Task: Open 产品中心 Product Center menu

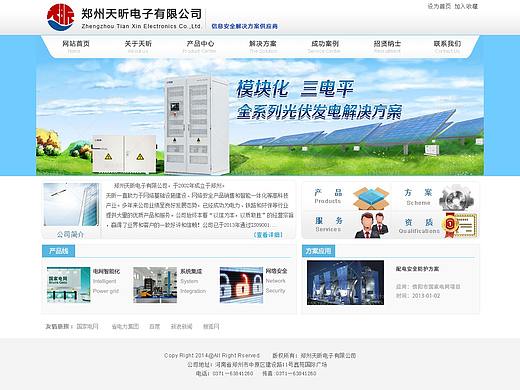Action: coord(200,47)
